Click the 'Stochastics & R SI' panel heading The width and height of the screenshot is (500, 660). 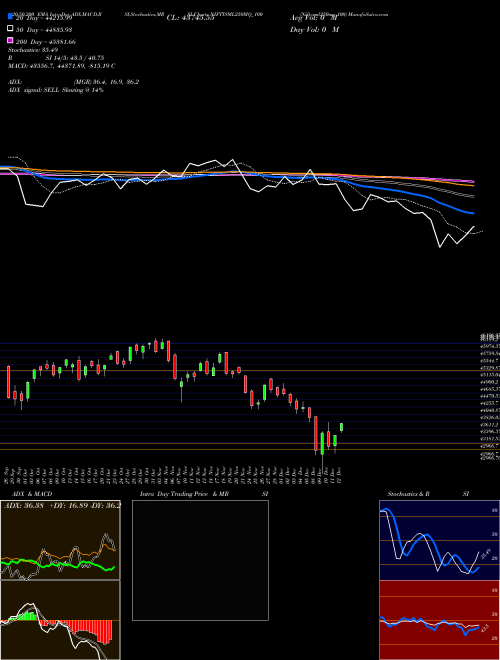tap(428, 494)
